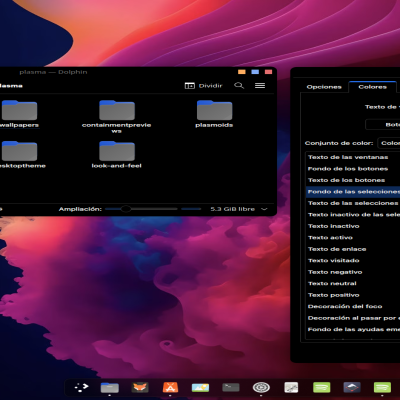Screen dimensions: 400x400
Task: Select the Colores tab
Action: pyautogui.click(x=372, y=87)
